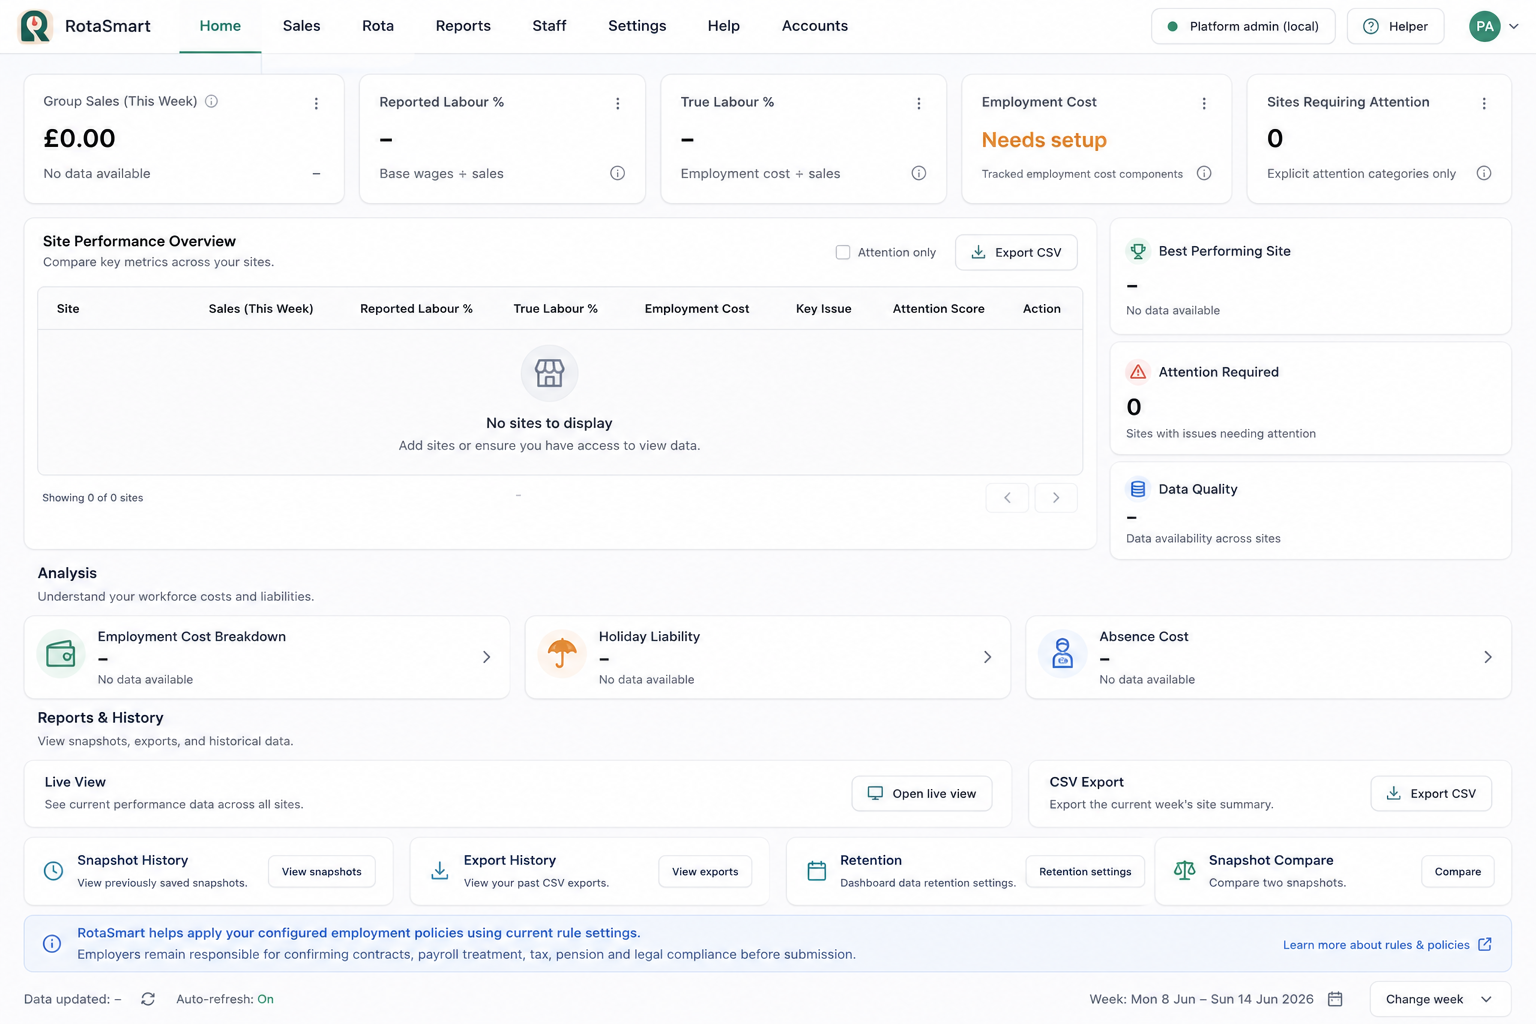The height and width of the screenshot is (1024, 1536).
Task: Click the Absence Cost person icon
Action: click(x=1062, y=655)
